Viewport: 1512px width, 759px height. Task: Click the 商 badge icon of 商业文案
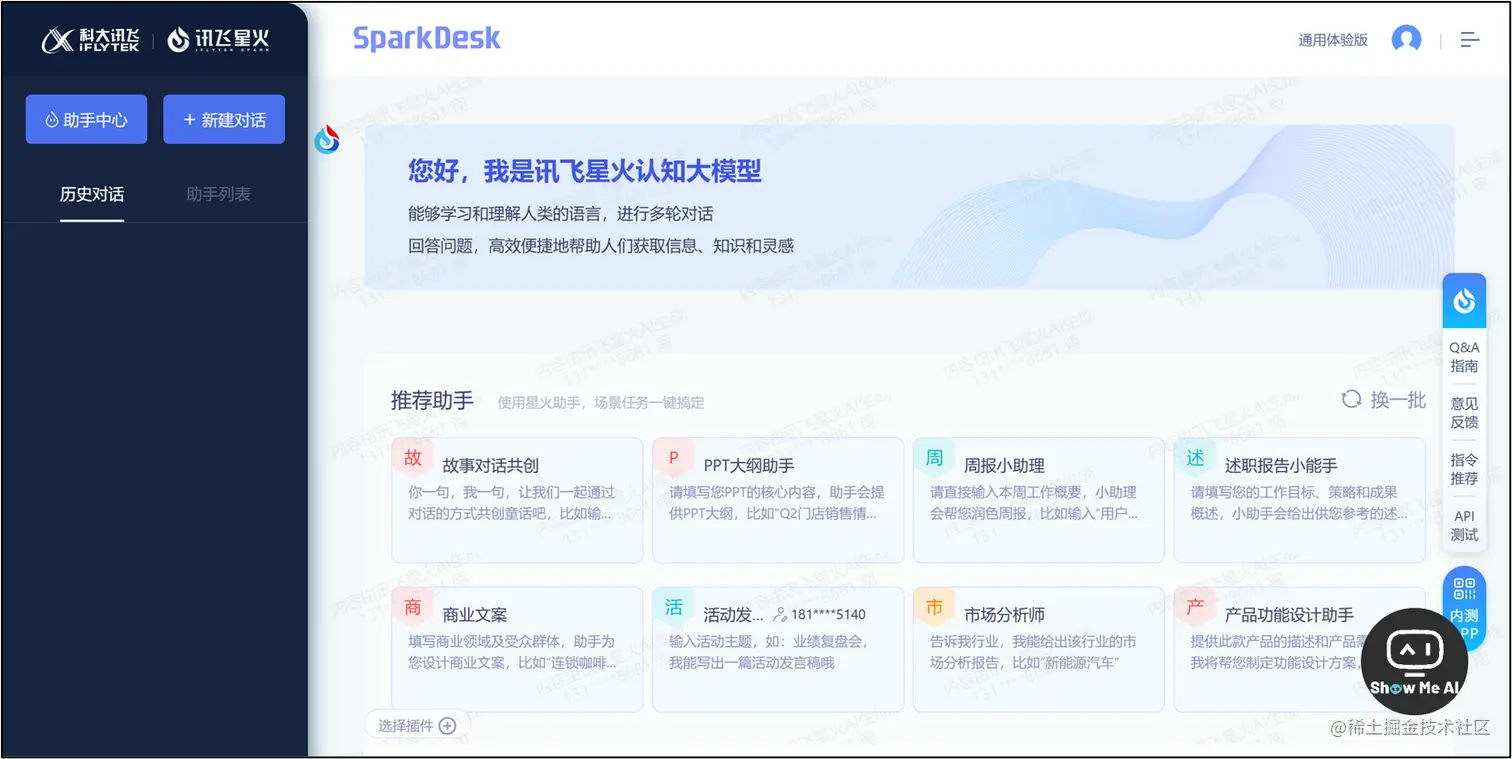(413, 607)
